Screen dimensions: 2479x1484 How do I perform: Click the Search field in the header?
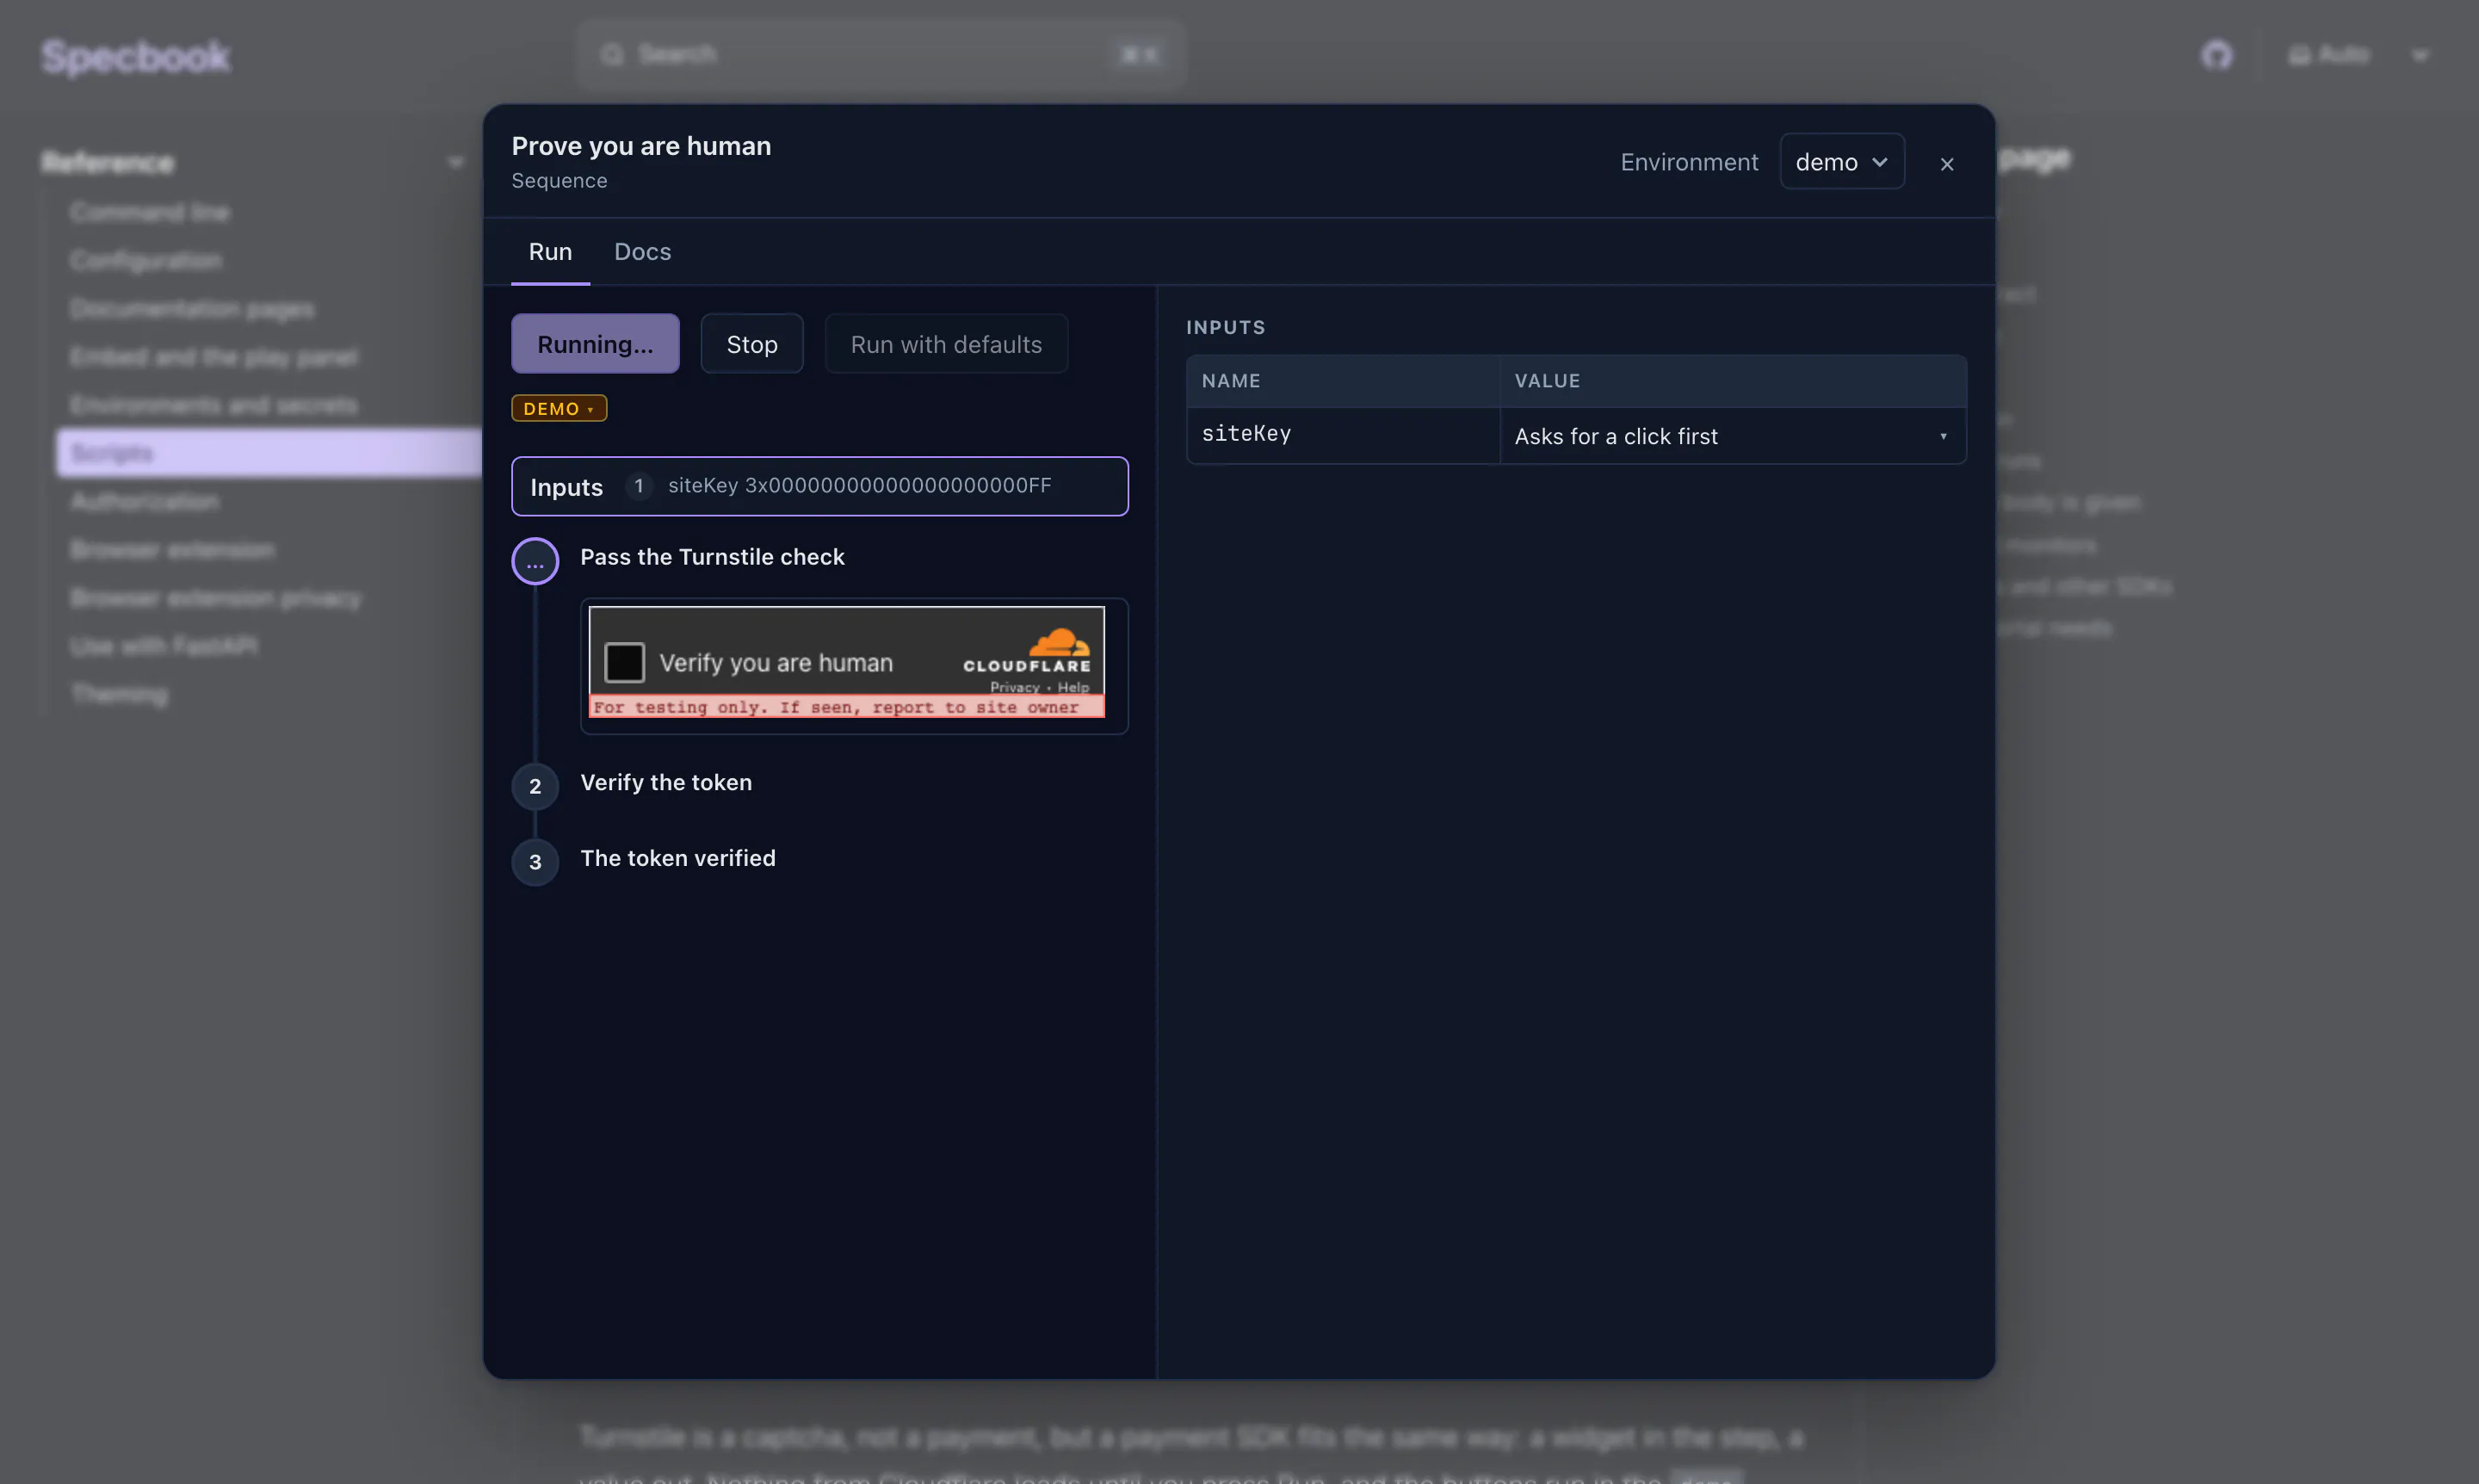880,54
